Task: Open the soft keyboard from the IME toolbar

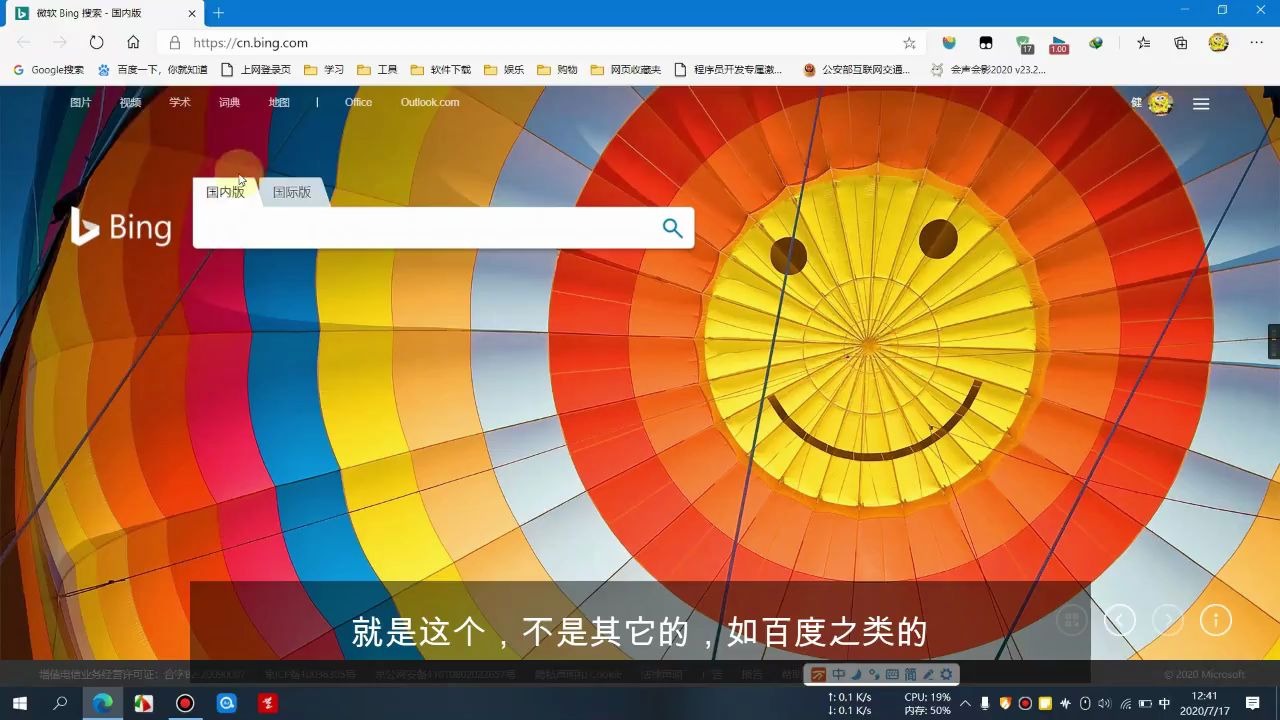Action: pos(891,674)
